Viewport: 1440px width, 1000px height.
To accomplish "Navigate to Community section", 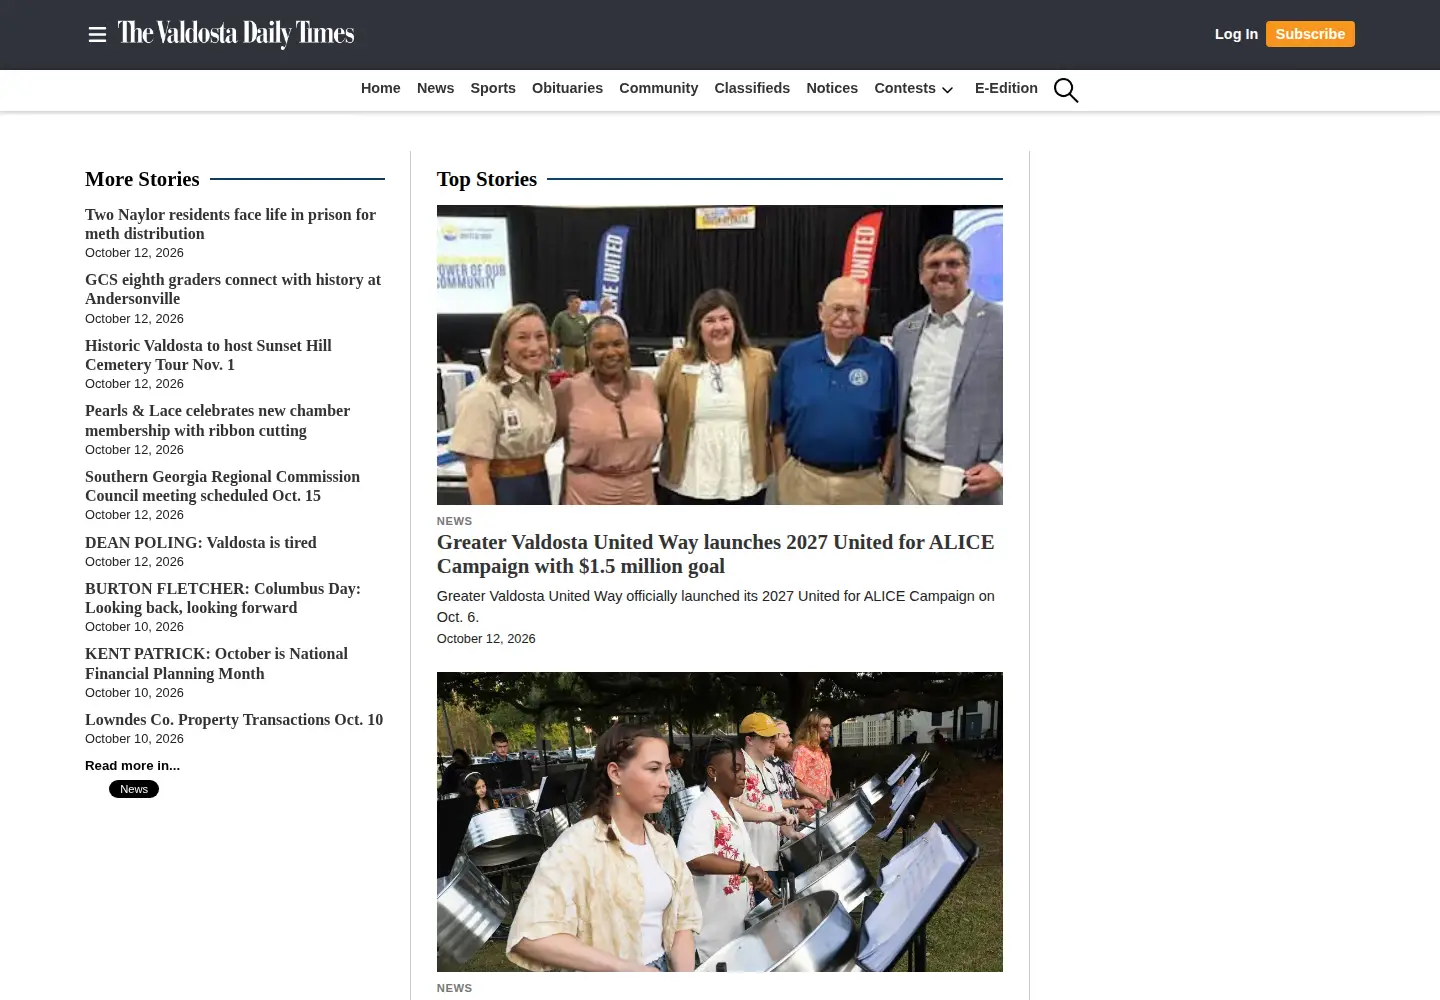I will [658, 88].
